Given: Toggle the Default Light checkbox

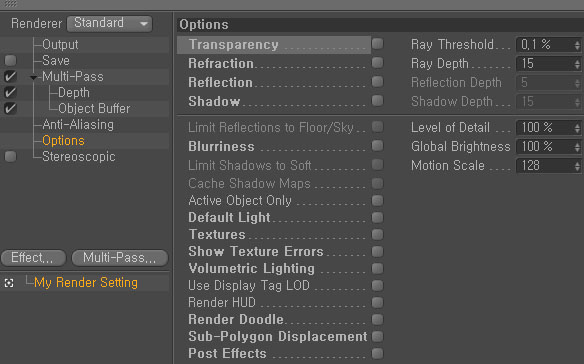Looking at the screenshot, I should pyautogui.click(x=377, y=217).
